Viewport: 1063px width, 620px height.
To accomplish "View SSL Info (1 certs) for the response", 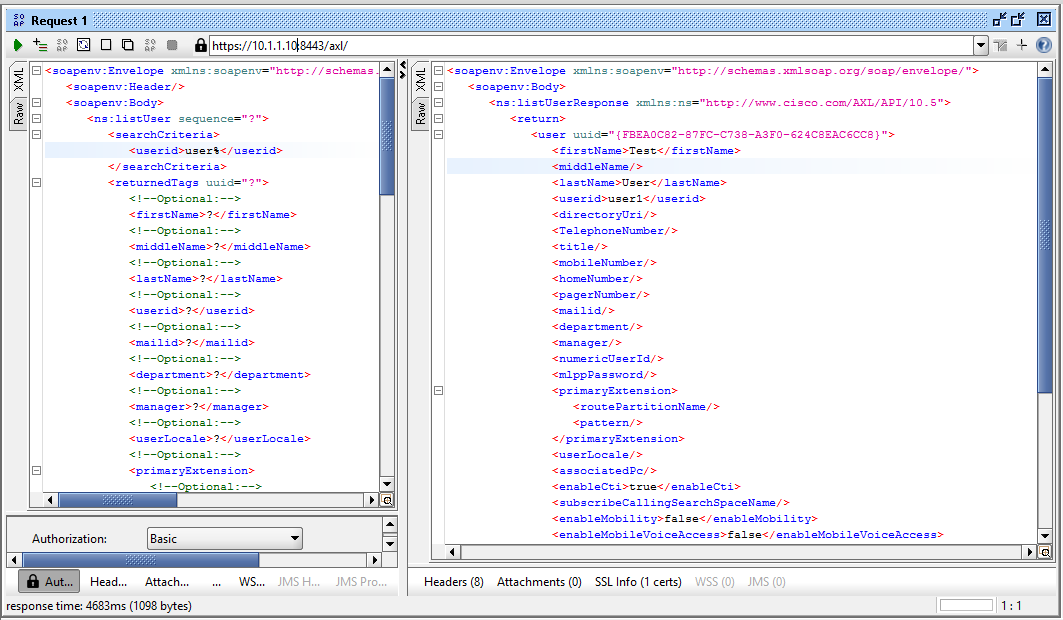I will pyautogui.click(x=638, y=581).
